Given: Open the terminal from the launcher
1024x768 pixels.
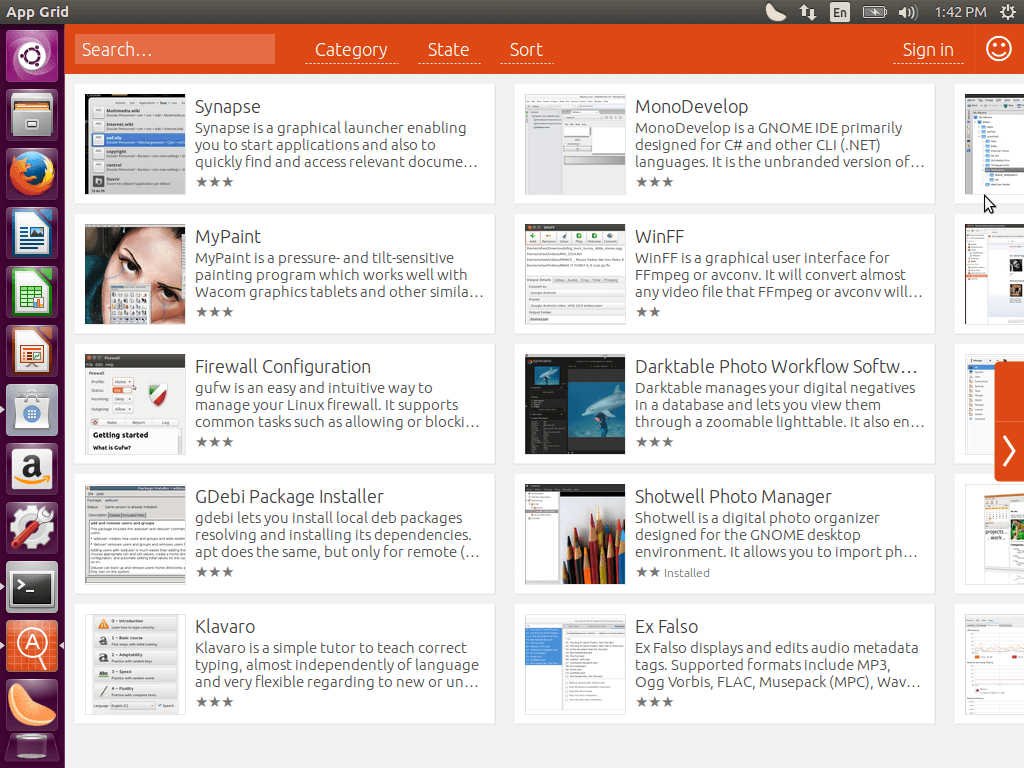Looking at the screenshot, I should [x=32, y=588].
